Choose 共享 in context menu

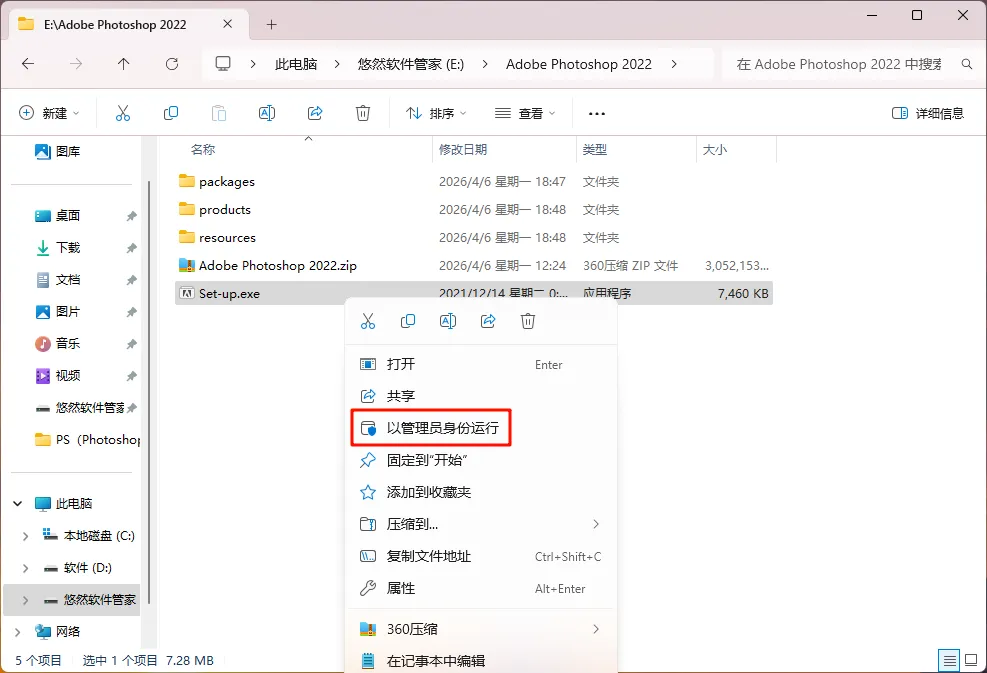(x=481, y=396)
